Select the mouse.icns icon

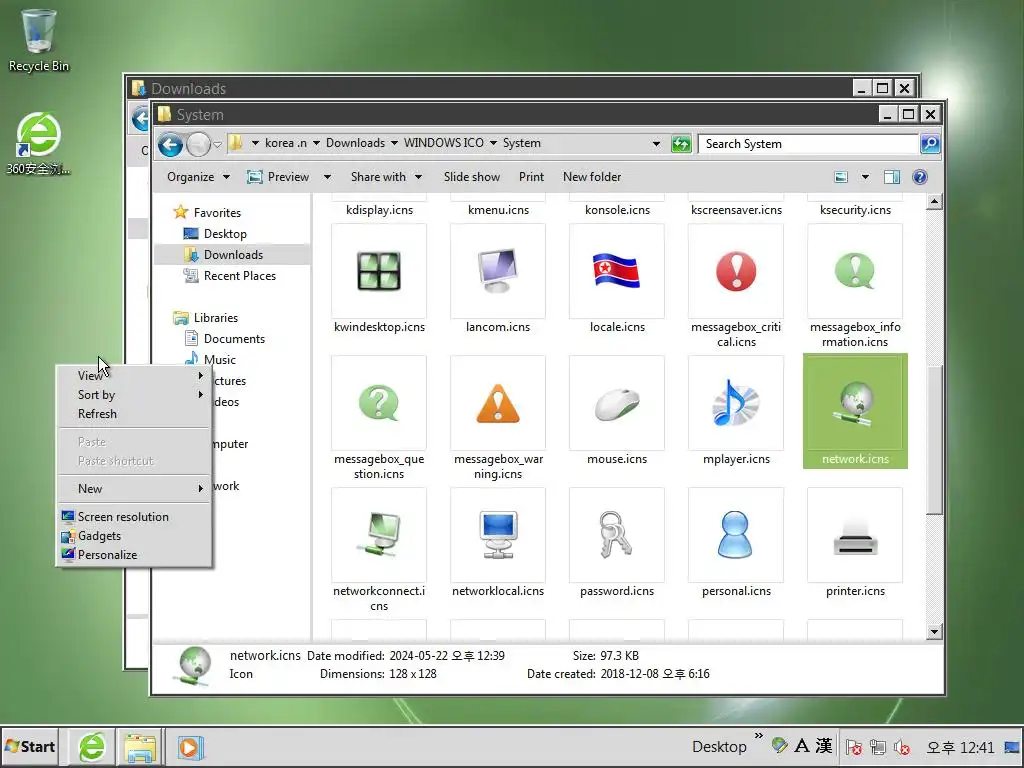616,403
